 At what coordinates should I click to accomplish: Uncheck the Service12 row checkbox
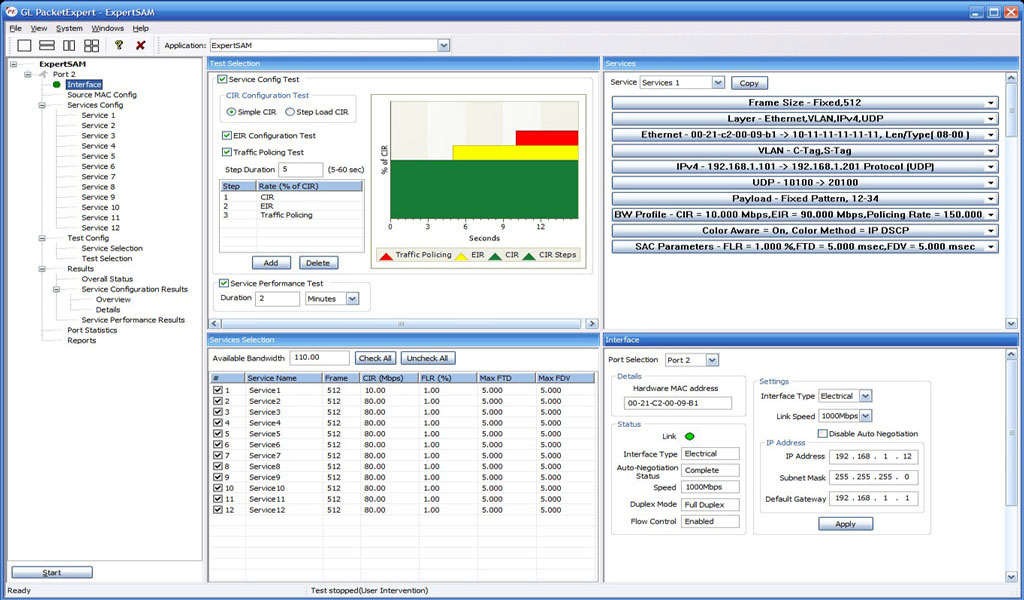click(217, 509)
